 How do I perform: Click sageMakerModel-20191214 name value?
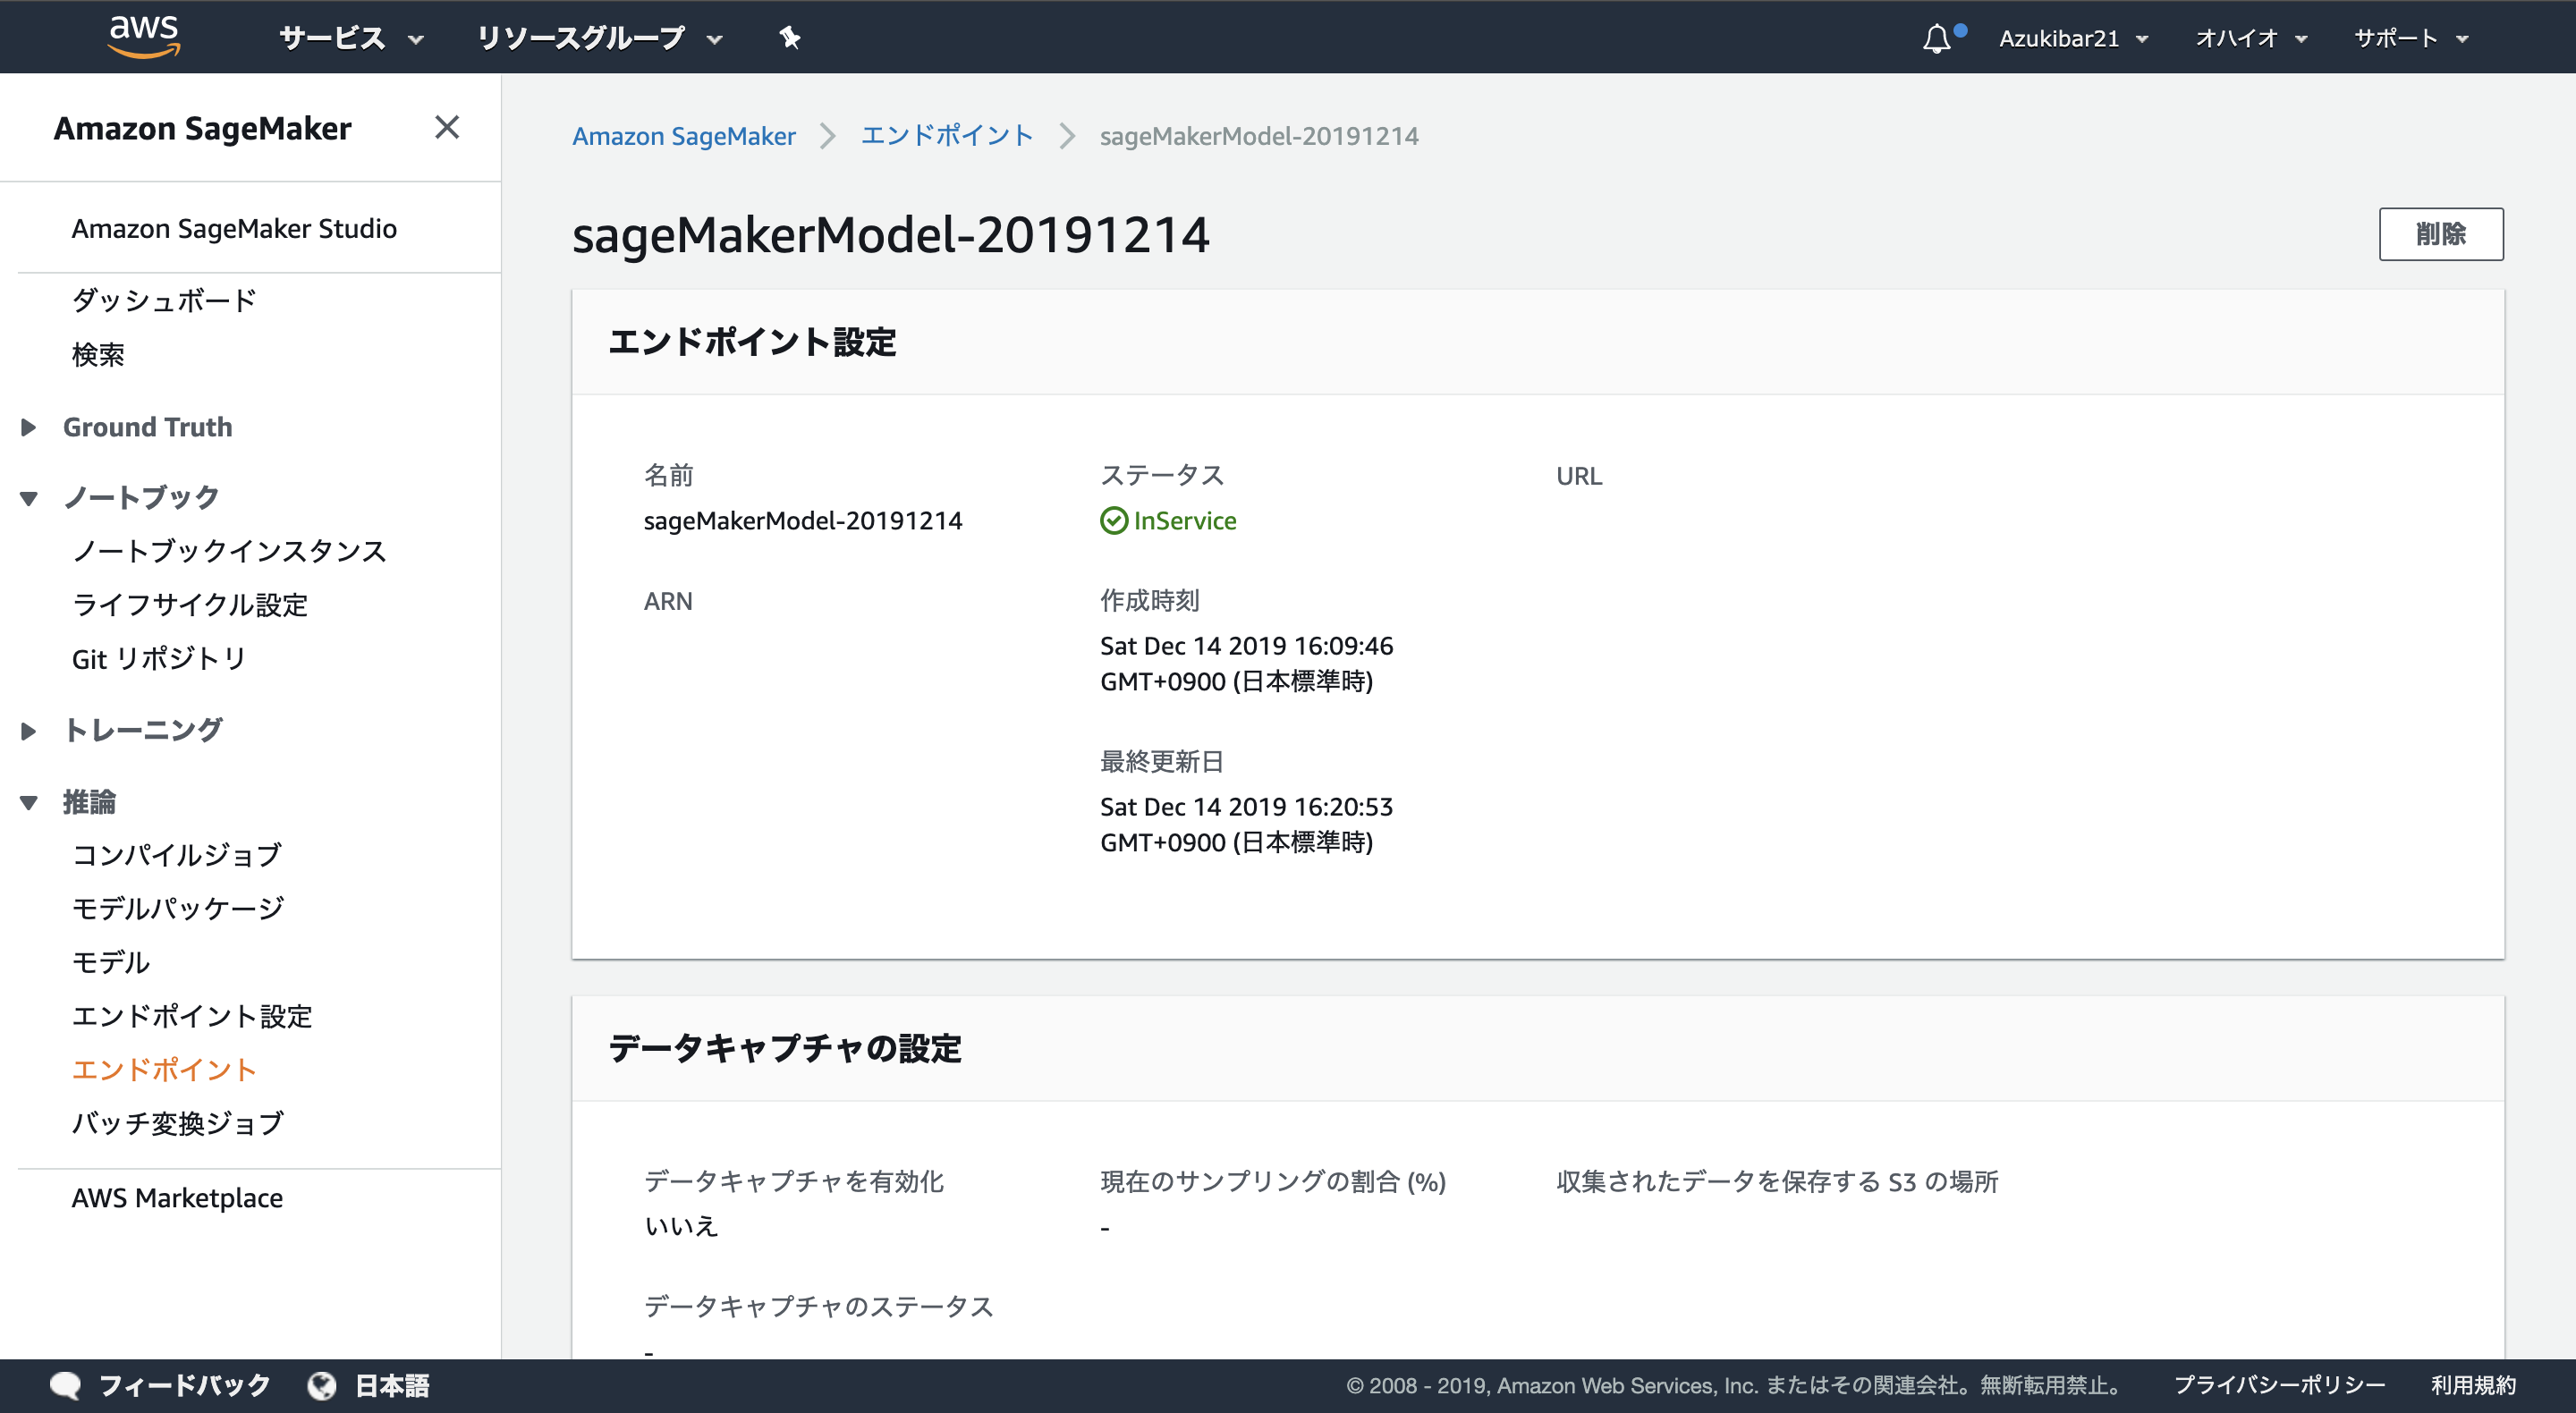[803, 521]
